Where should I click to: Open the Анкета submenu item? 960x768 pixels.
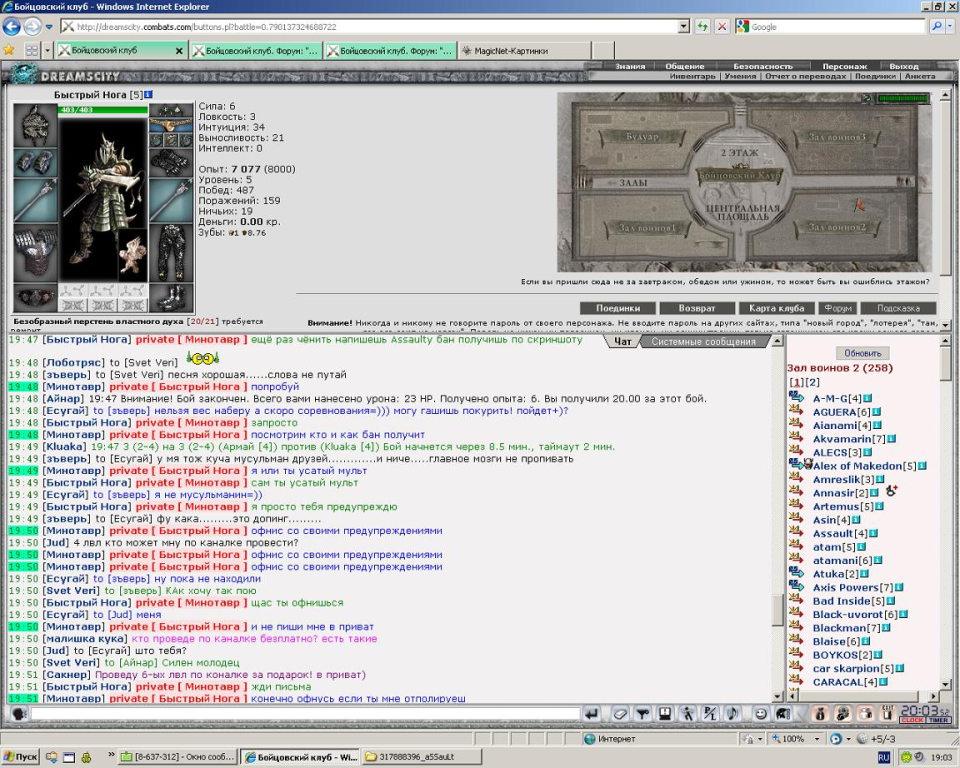click(920, 77)
